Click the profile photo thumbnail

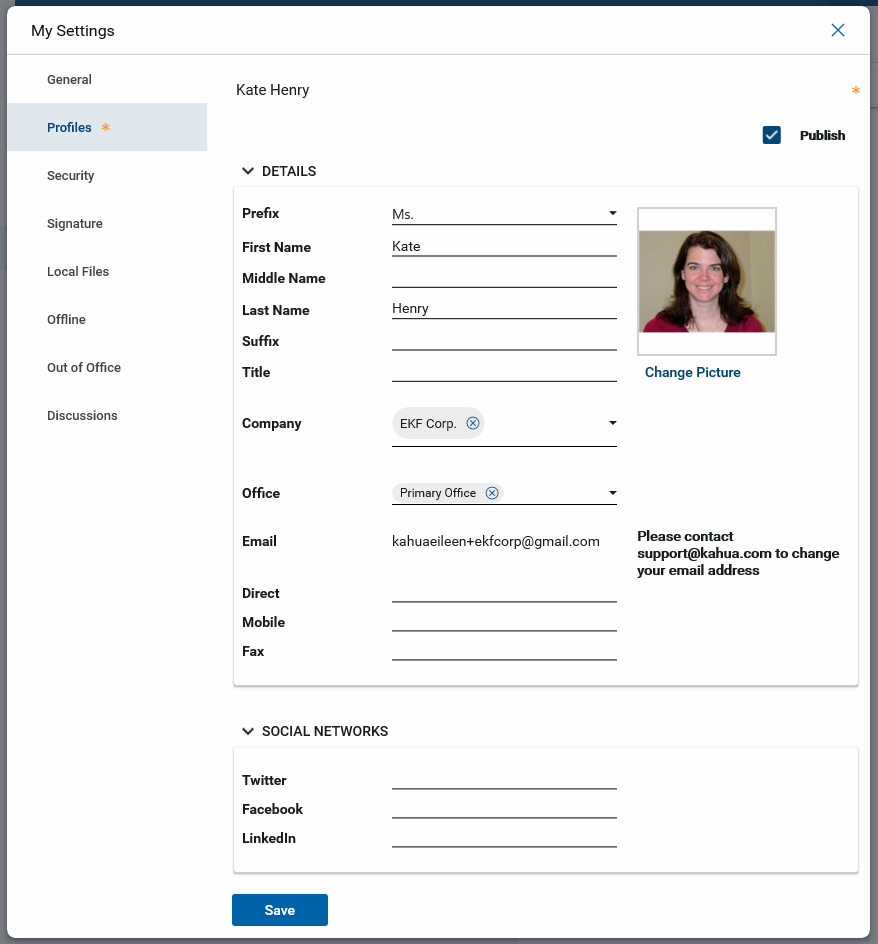pos(707,281)
